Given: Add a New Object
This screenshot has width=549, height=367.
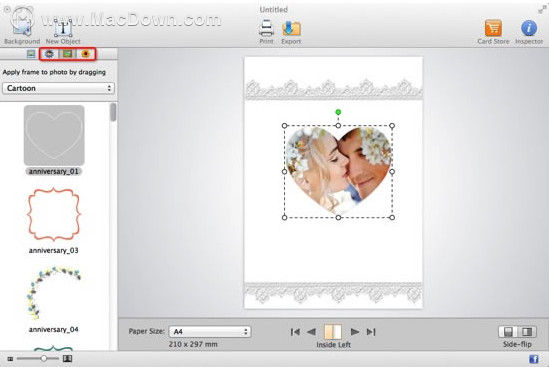Looking at the screenshot, I should pyautogui.click(x=63, y=32).
